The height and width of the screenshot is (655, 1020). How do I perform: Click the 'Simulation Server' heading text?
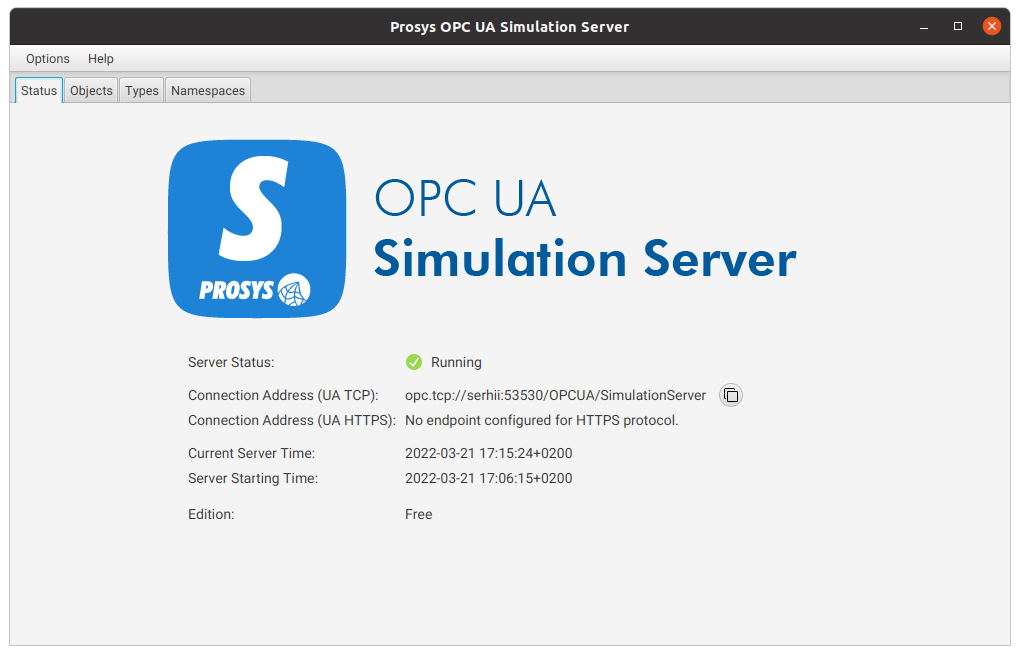pyautogui.click(x=585, y=258)
